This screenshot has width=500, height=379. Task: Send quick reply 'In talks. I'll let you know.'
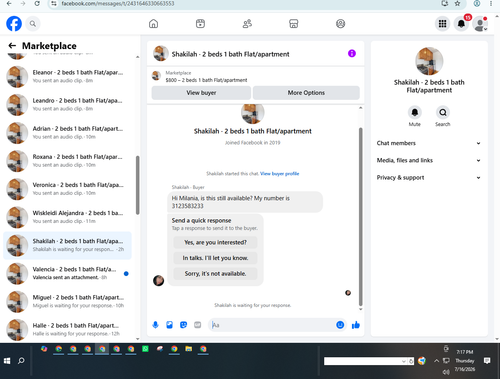(215, 258)
